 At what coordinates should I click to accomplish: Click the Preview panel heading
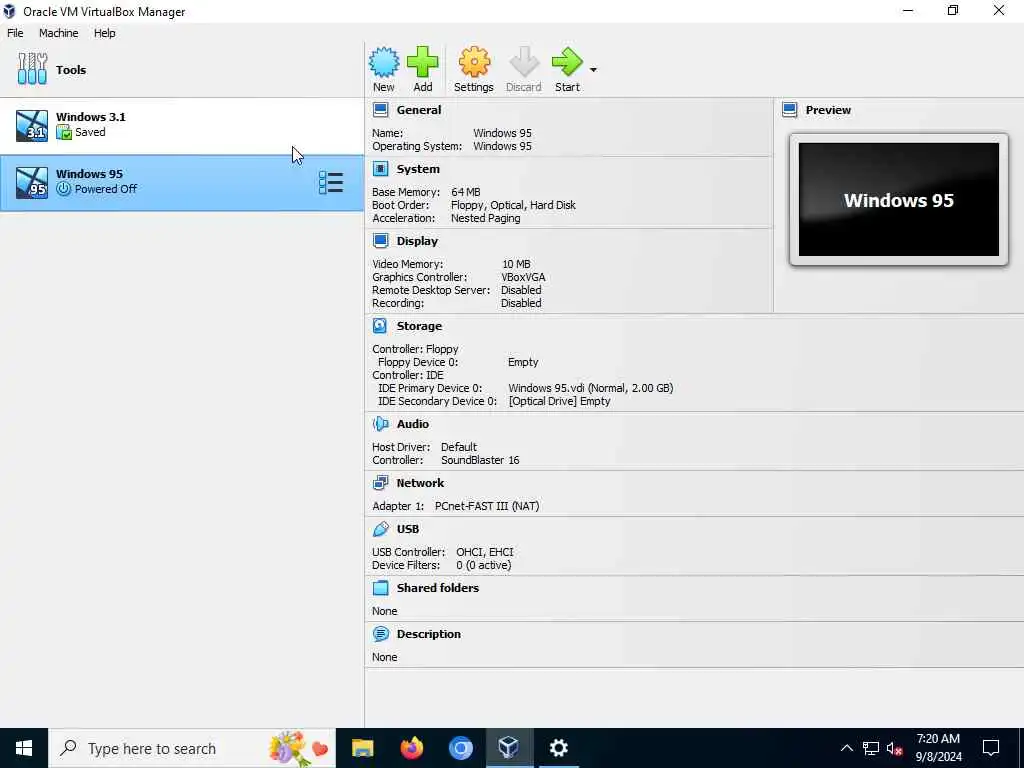[828, 110]
